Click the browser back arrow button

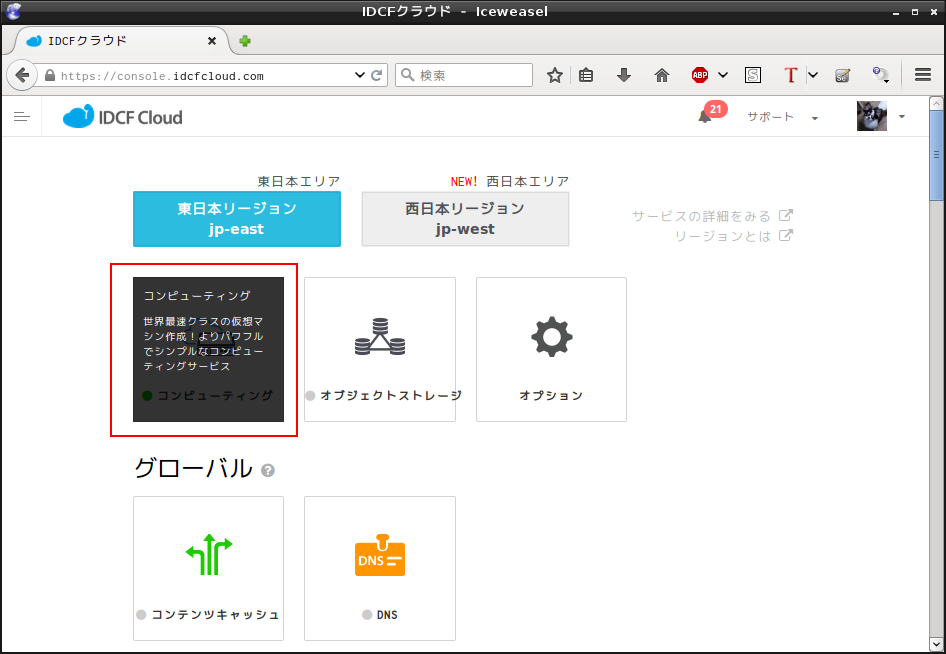pos(21,75)
